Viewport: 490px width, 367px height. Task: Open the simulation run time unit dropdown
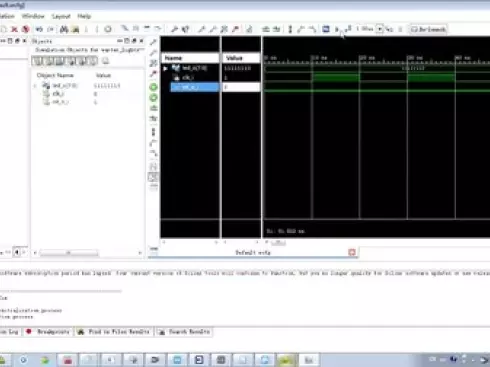click(380, 29)
